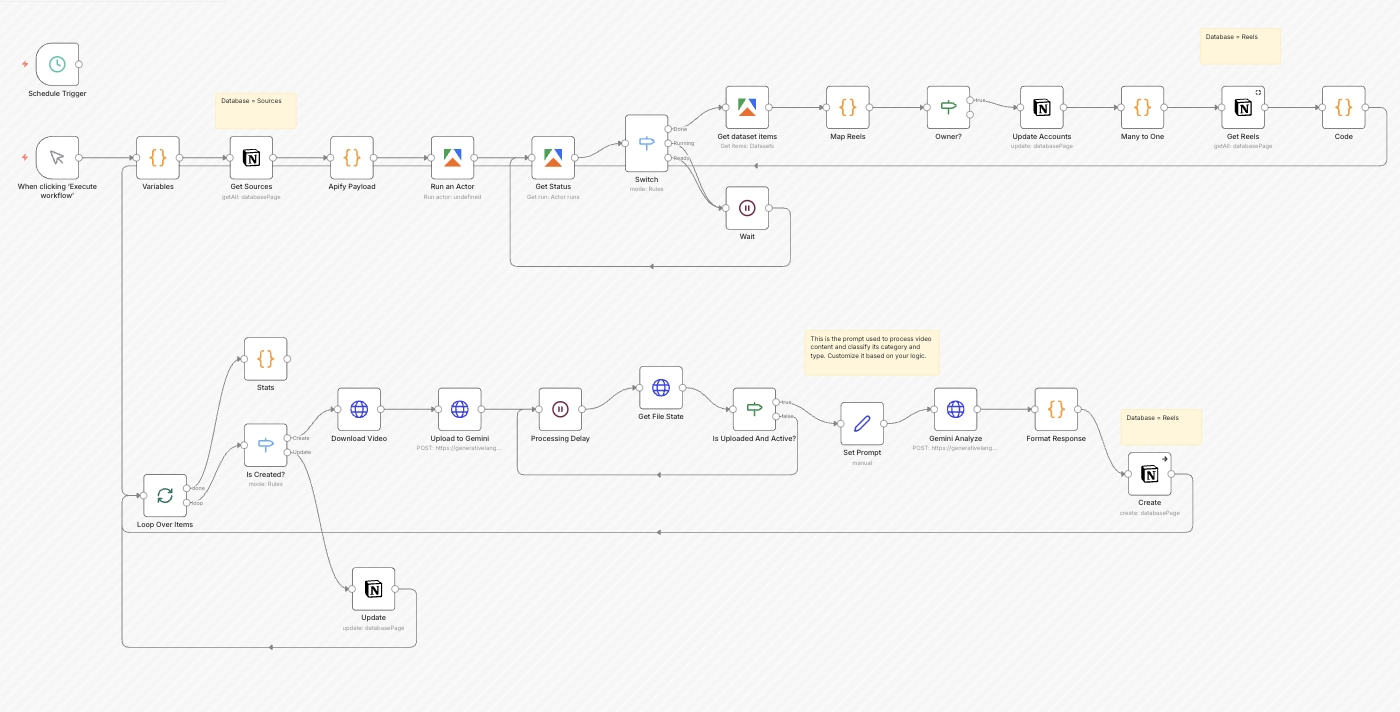Click the Notion icon on Get Sources node
The height and width of the screenshot is (712, 1400).
point(251,158)
